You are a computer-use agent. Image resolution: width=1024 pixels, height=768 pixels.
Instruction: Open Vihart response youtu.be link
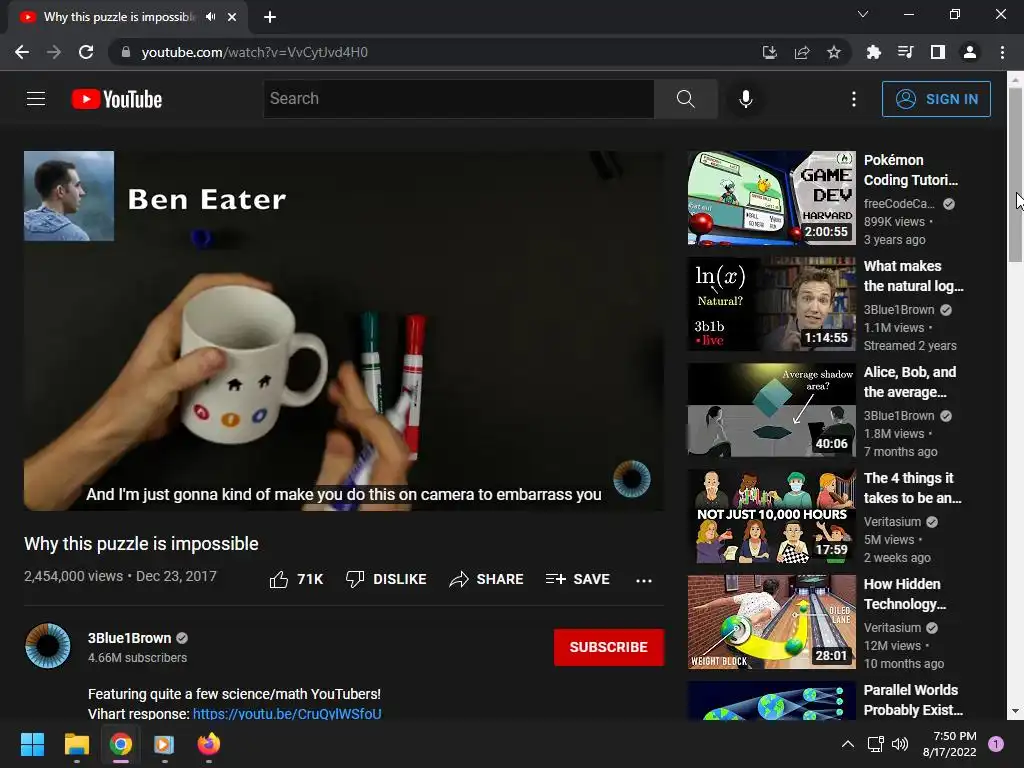[287, 714]
